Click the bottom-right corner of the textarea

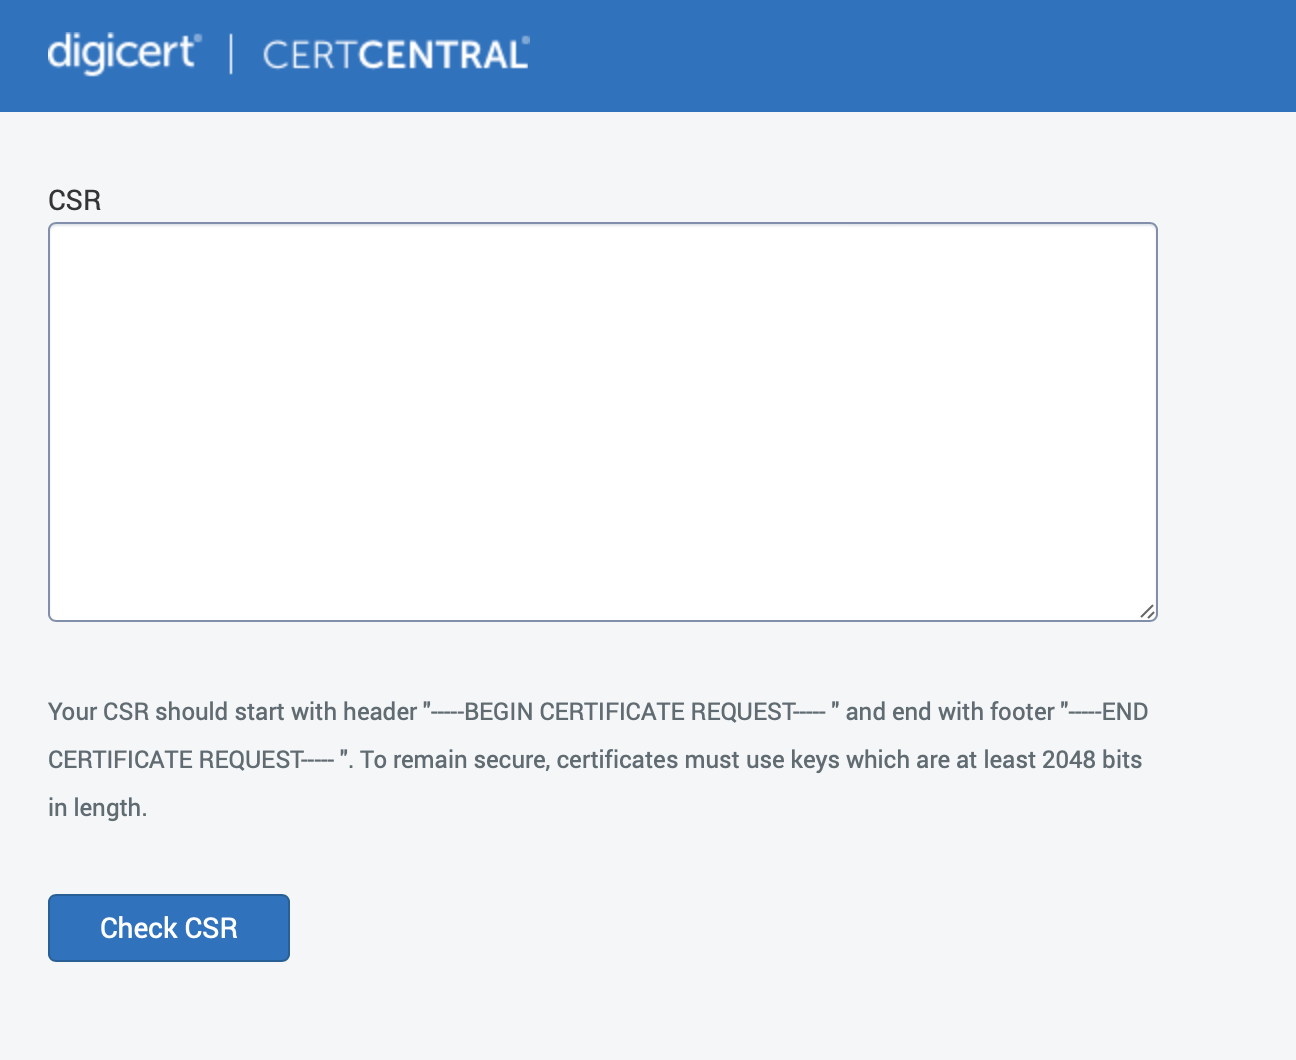click(1153, 618)
